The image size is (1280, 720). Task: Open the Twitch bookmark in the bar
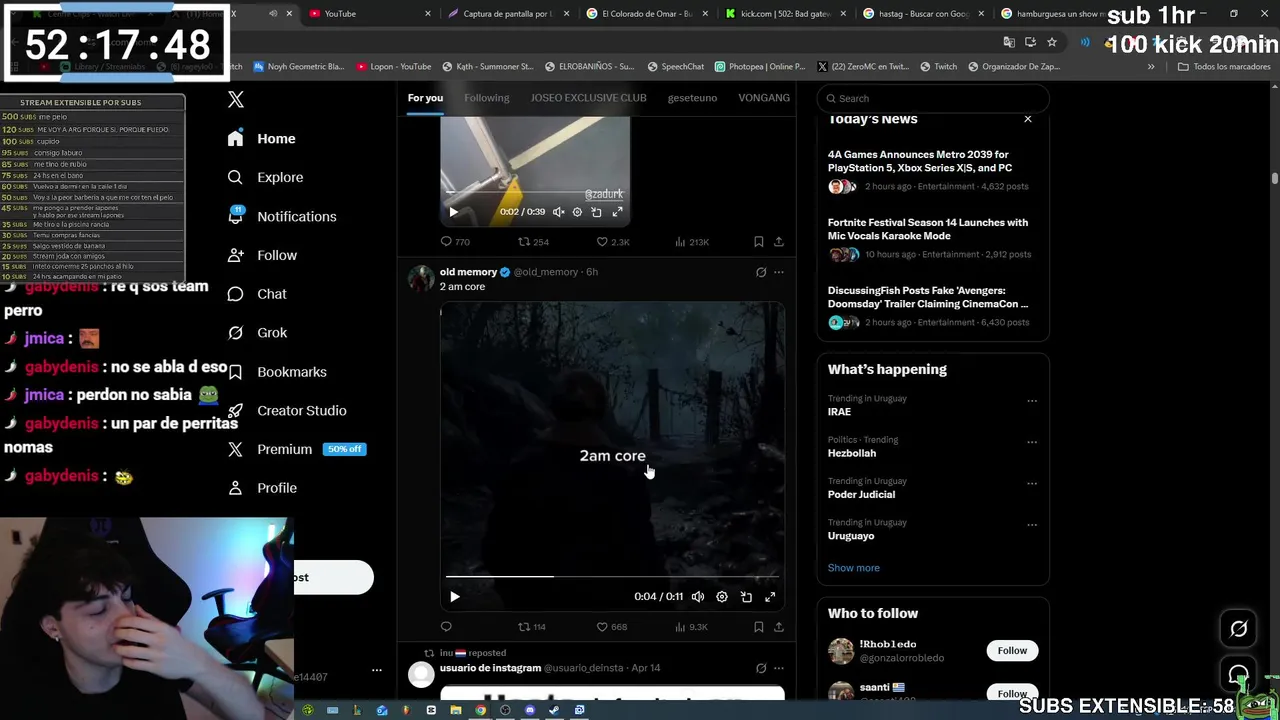pos(937,67)
